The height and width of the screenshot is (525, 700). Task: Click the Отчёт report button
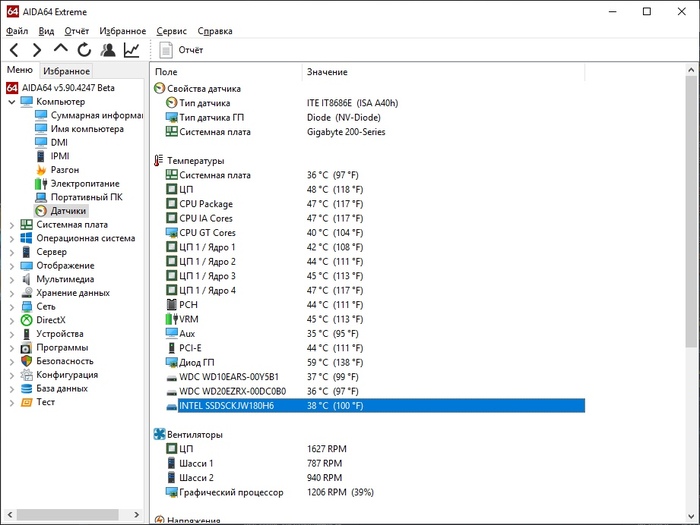click(183, 50)
